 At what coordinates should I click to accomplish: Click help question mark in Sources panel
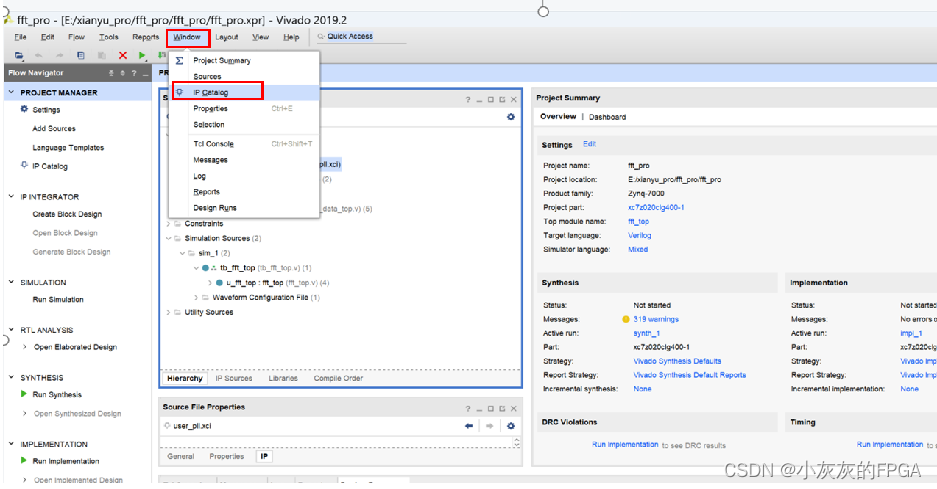(468, 100)
